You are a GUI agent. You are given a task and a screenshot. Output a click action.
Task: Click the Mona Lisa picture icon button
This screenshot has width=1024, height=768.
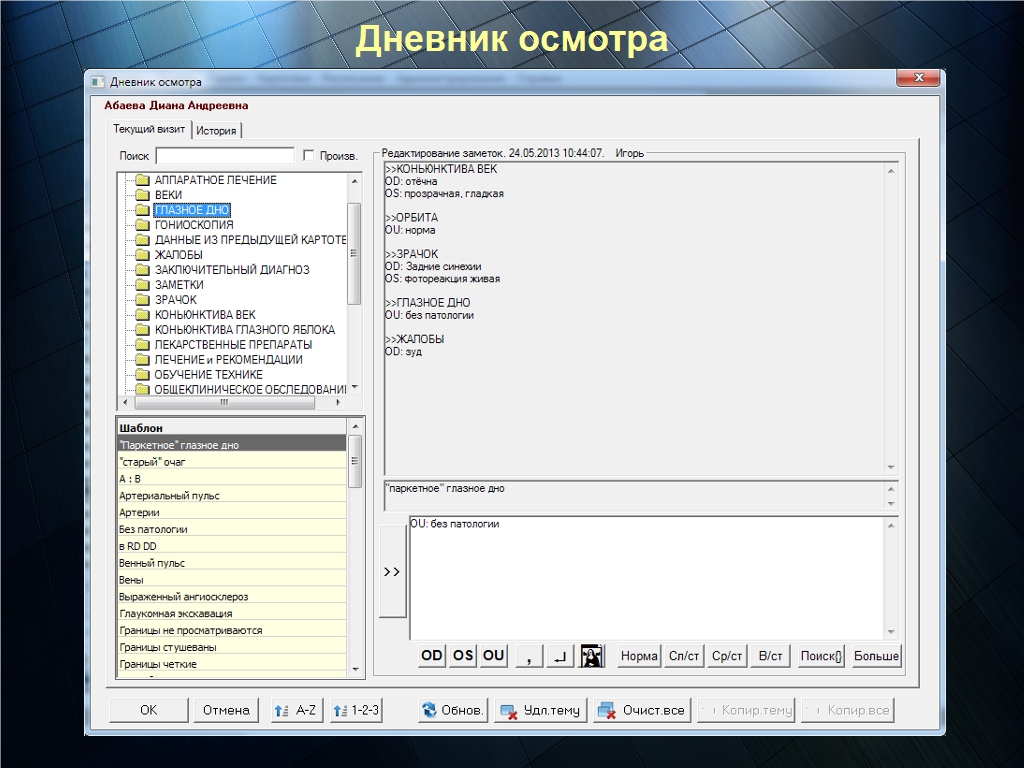coord(592,656)
